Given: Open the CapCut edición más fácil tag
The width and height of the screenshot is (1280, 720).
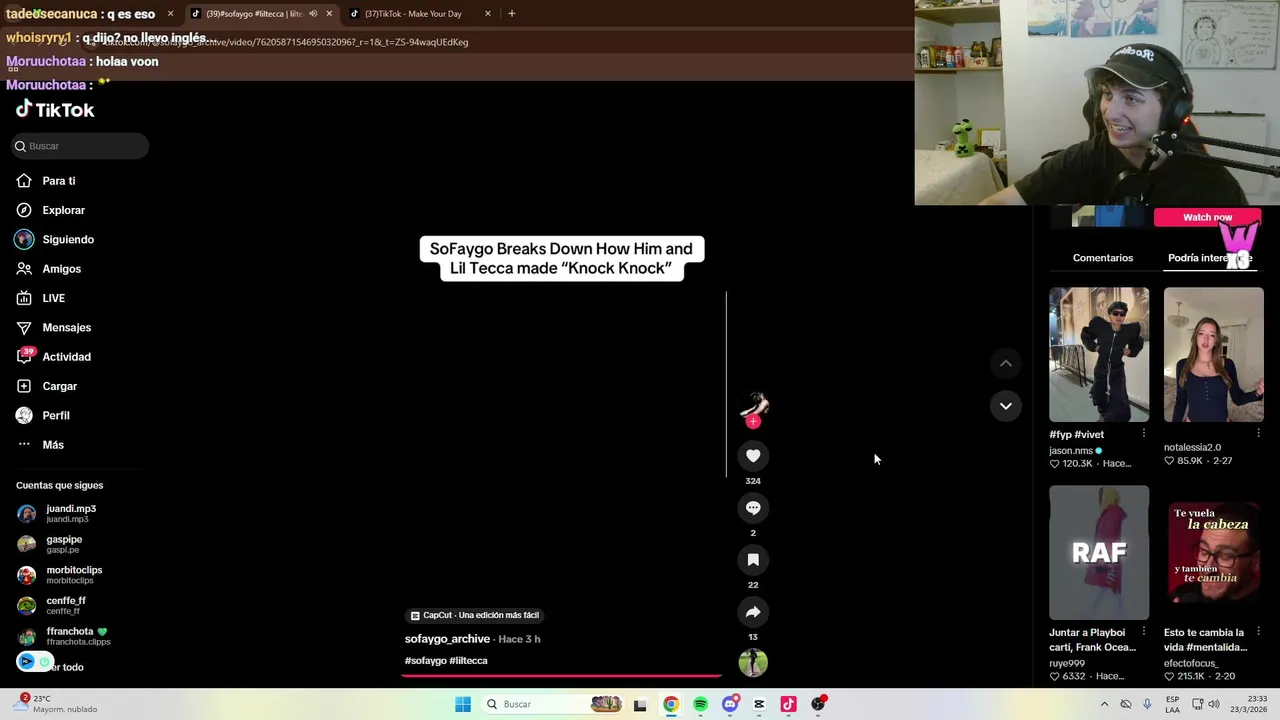Looking at the screenshot, I should tap(475, 615).
